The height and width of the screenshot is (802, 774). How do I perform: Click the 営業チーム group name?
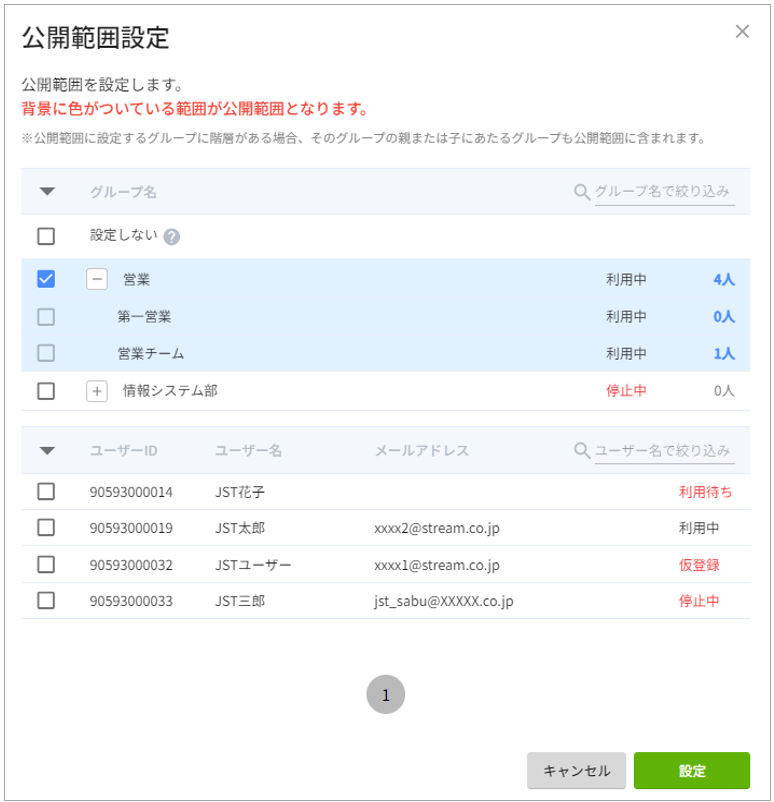[150, 353]
